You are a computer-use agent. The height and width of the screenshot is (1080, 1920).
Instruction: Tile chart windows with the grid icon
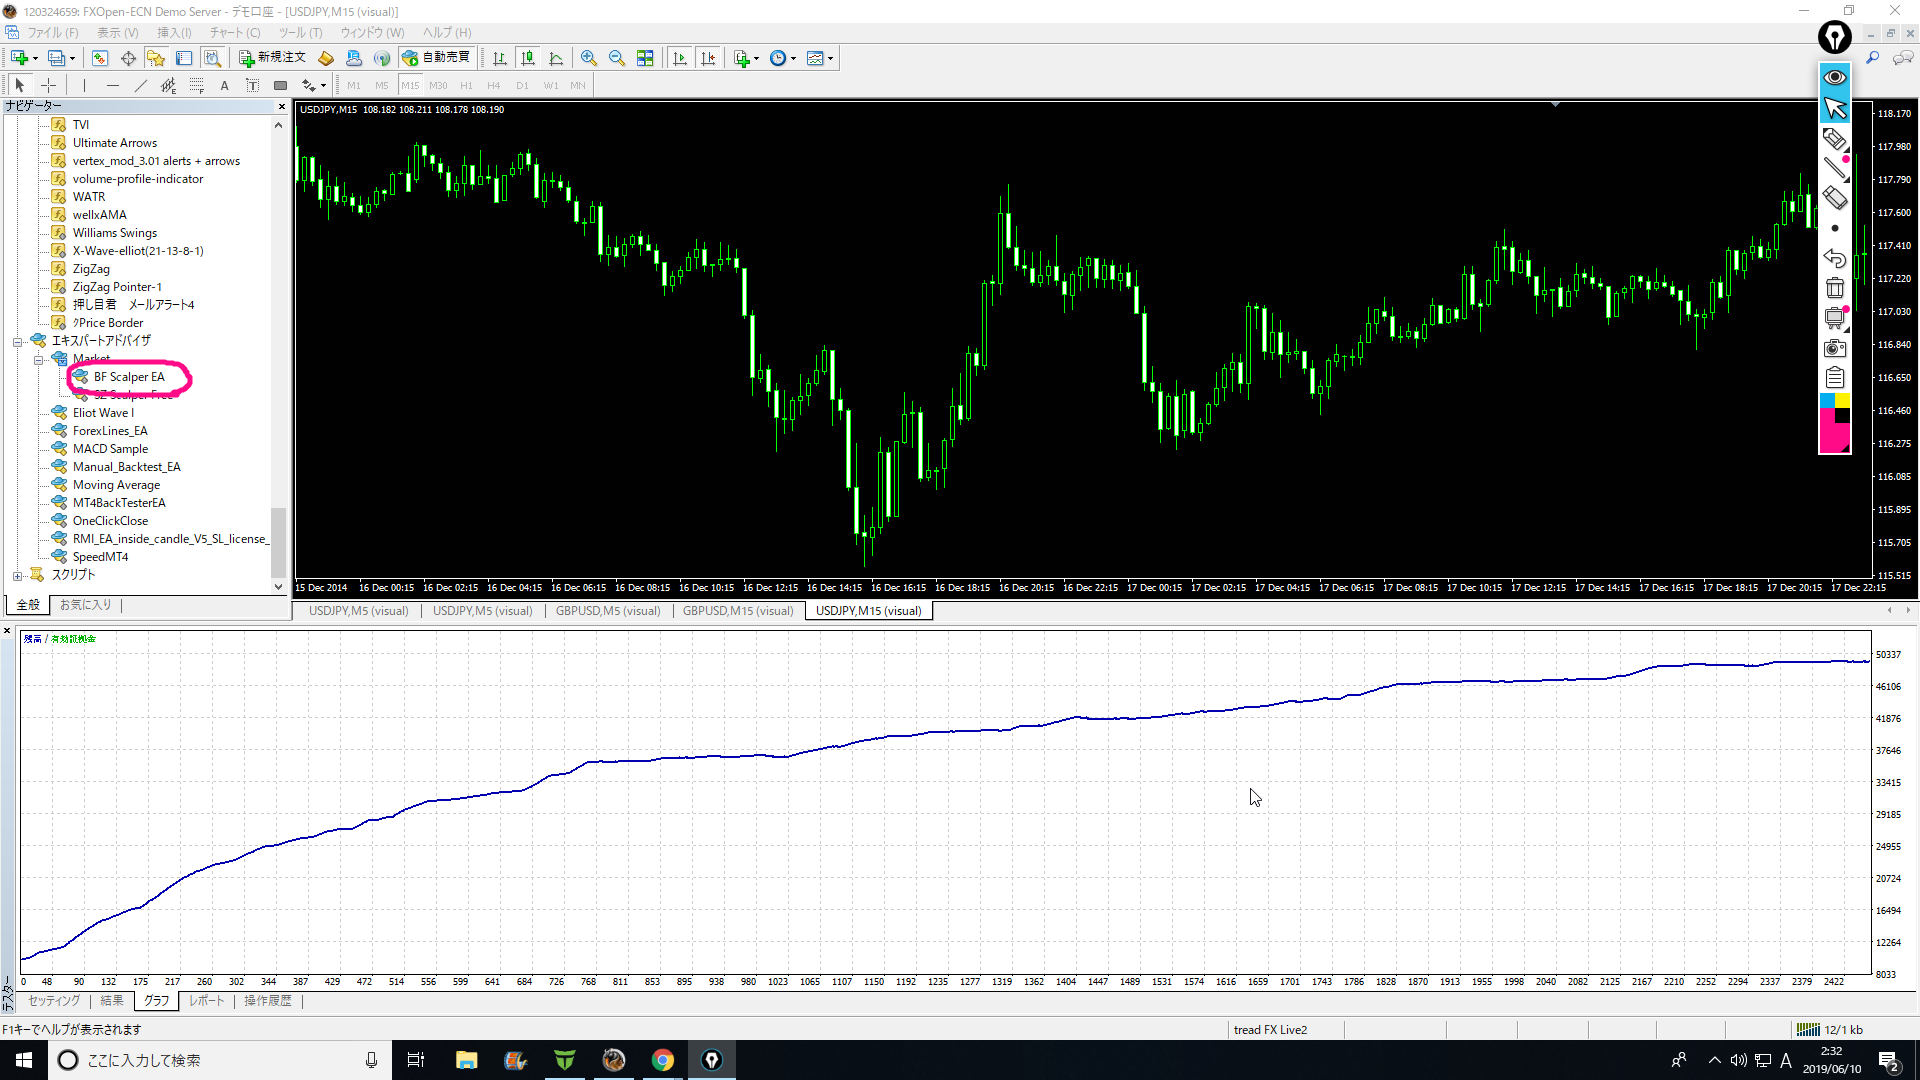(x=645, y=58)
